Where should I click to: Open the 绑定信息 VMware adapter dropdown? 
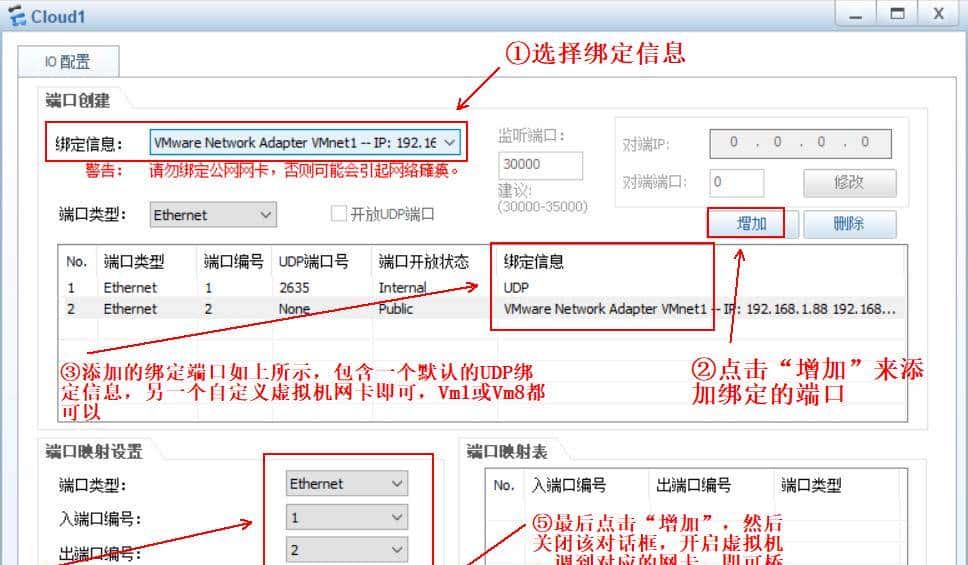305,143
